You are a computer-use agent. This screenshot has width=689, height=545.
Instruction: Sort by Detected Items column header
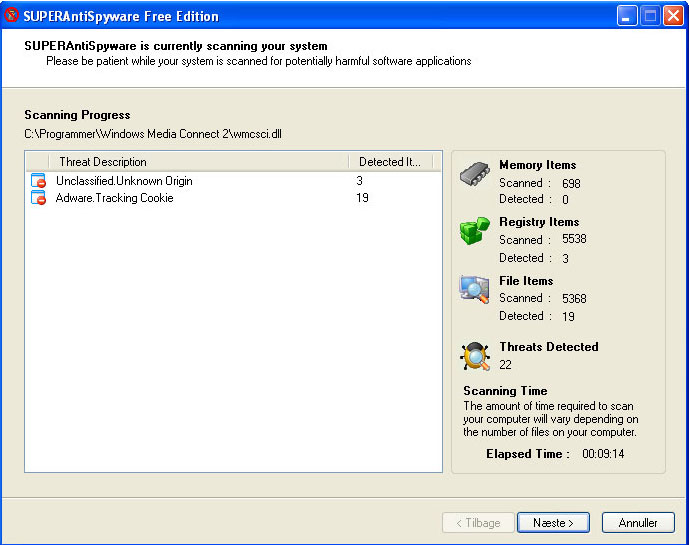(x=391, y=162)
